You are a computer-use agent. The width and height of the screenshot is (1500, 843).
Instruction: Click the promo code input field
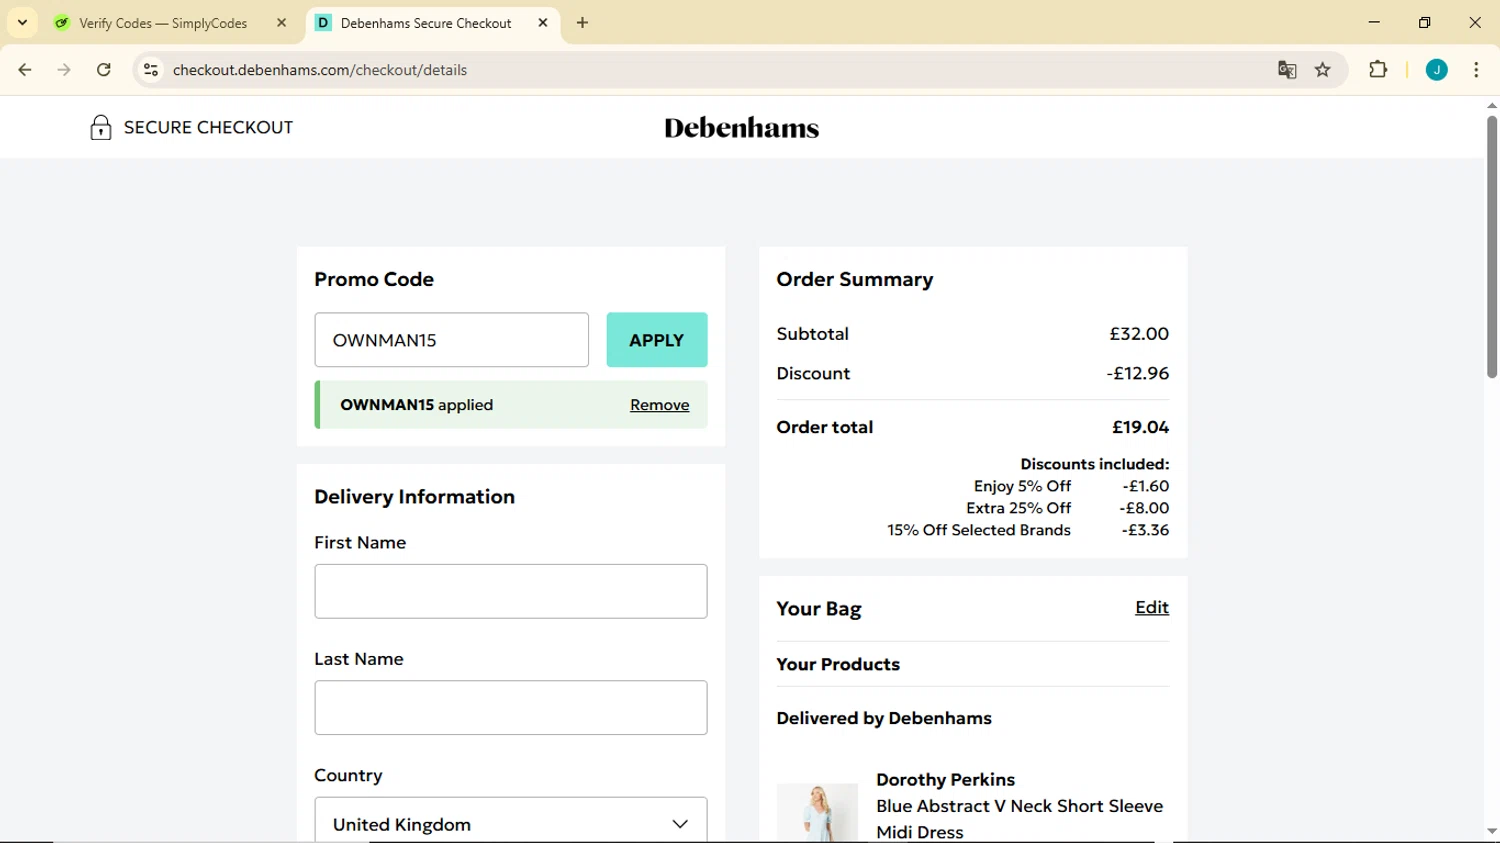click(452, 340)
